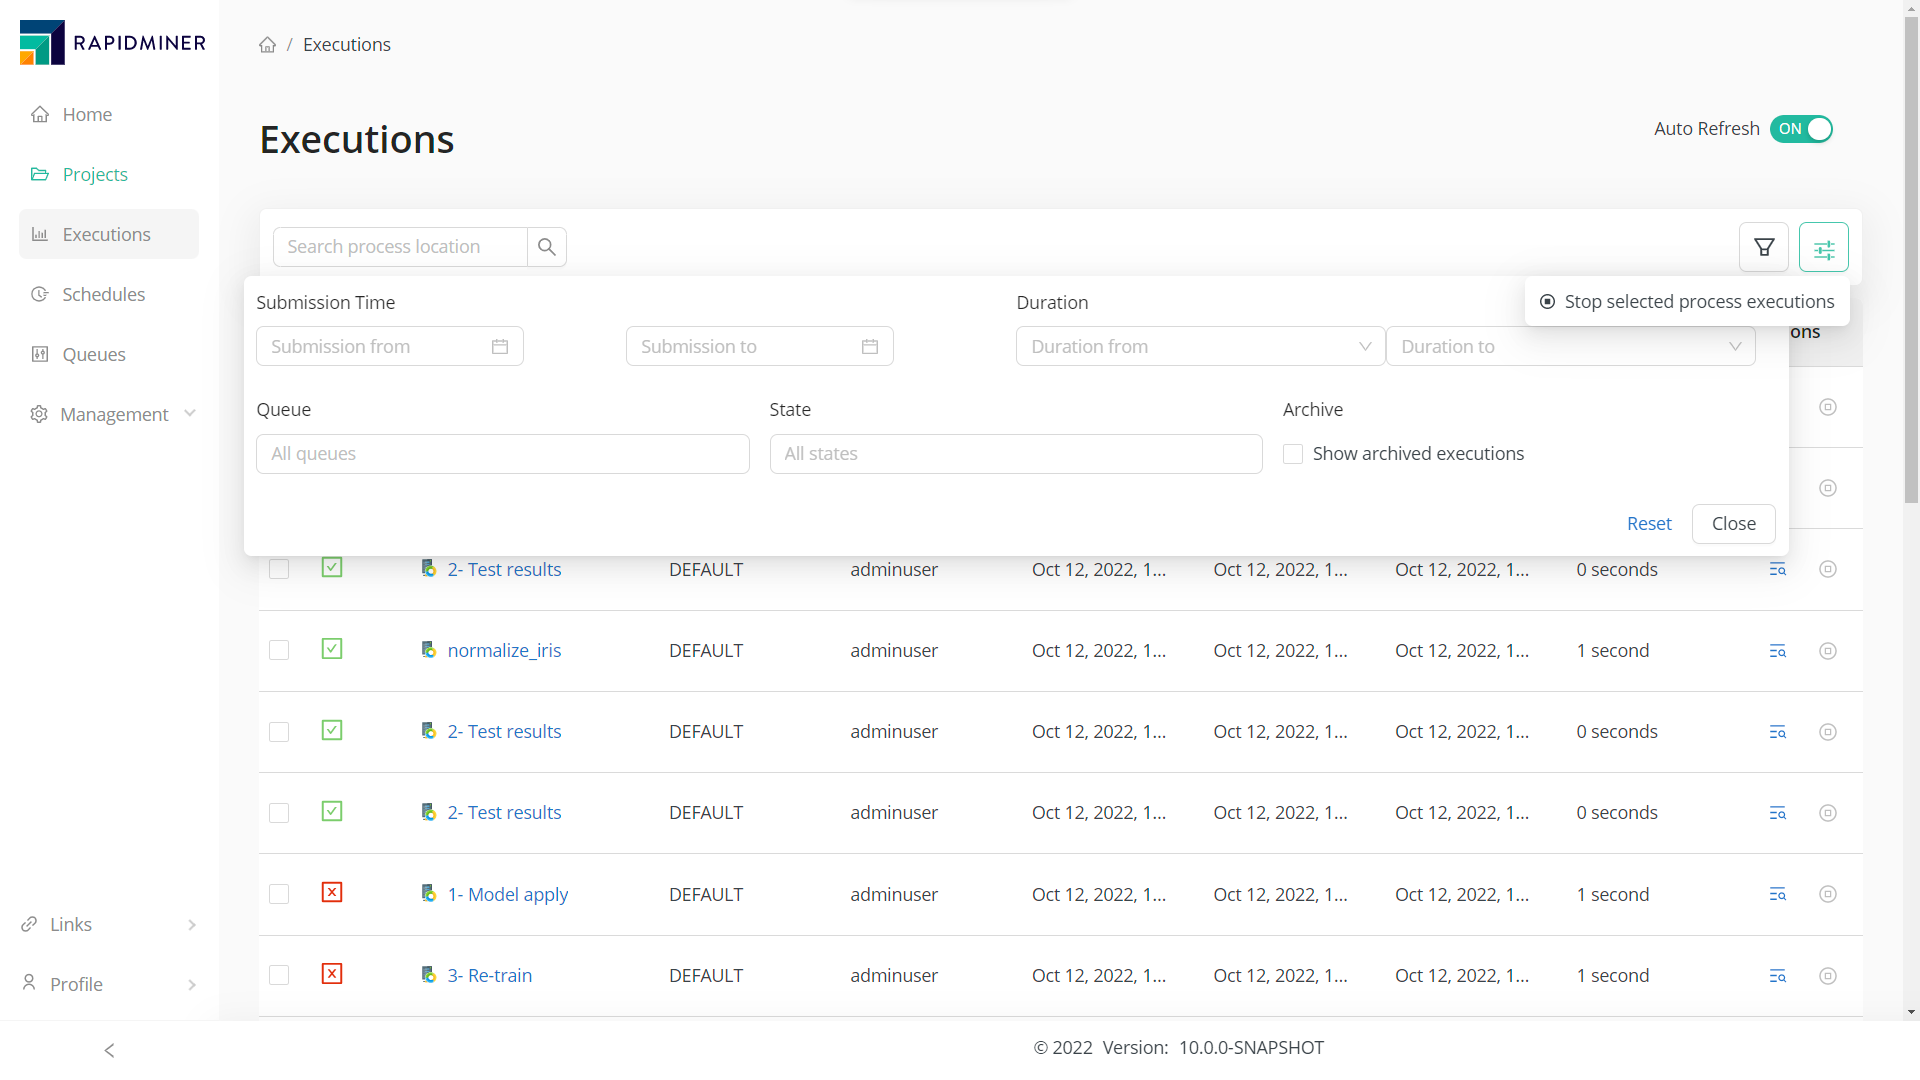Go to Schedules in sidebar
This screenshot has height=1080, width=1920.
103,294
